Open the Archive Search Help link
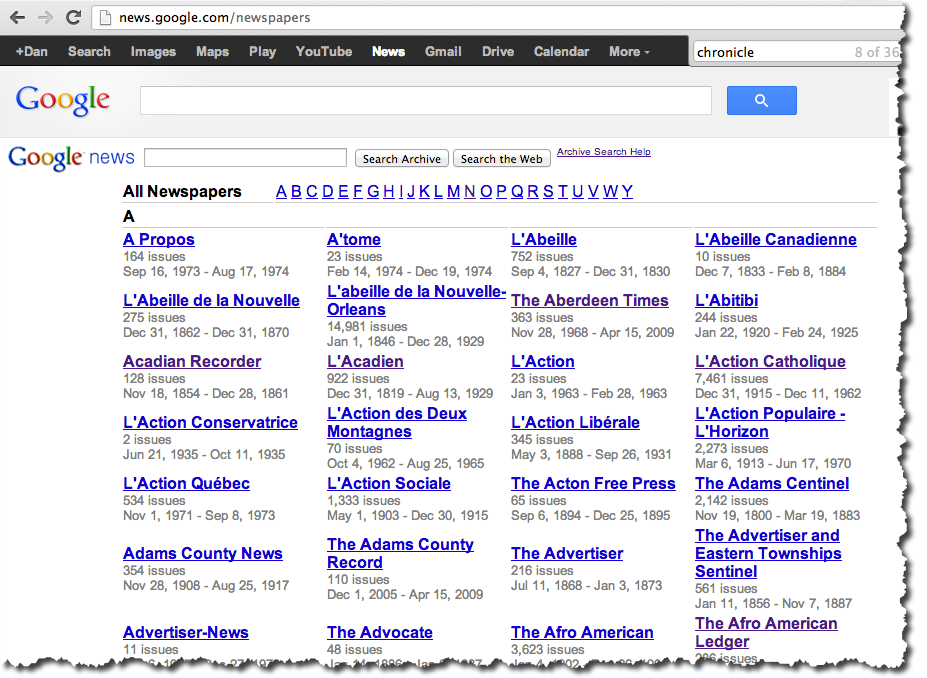927x678 pixels. [x=603, y=151]
